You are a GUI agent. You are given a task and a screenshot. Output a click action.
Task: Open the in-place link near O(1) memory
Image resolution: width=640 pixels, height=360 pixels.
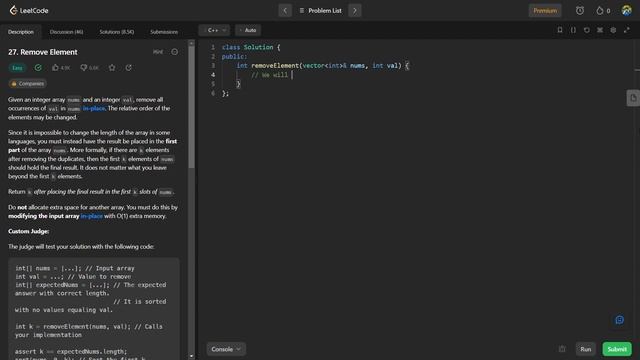pyautogui.click(x=91, y=216)
